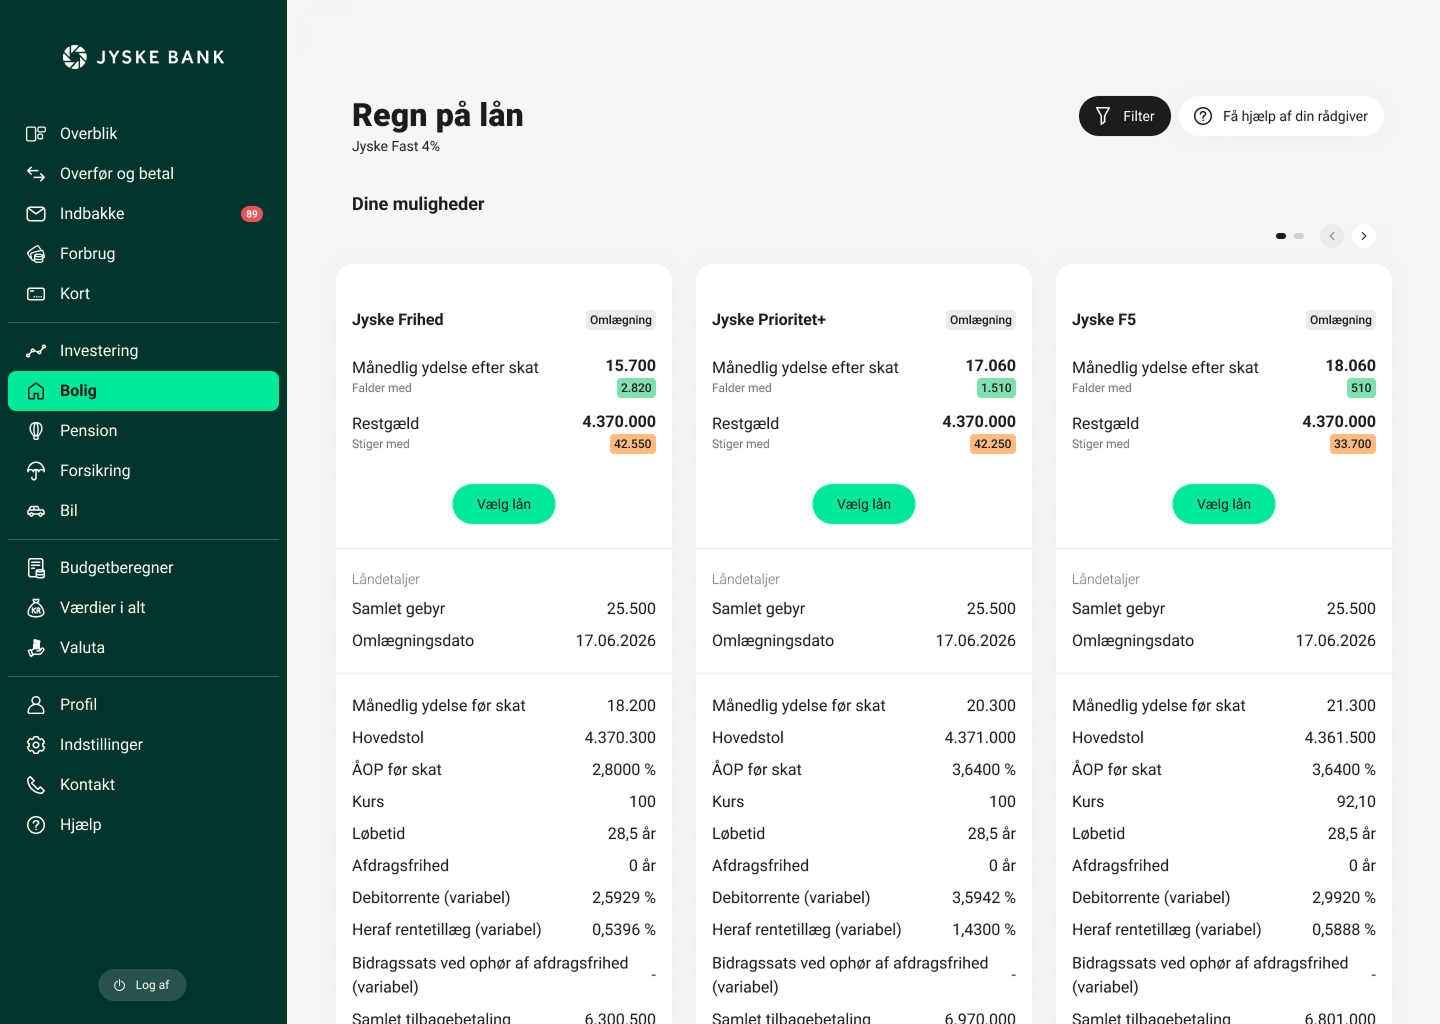The image size is (1440, 1024).
Task: Click the Jyske Bank logo
Action: tap(143, 57)
